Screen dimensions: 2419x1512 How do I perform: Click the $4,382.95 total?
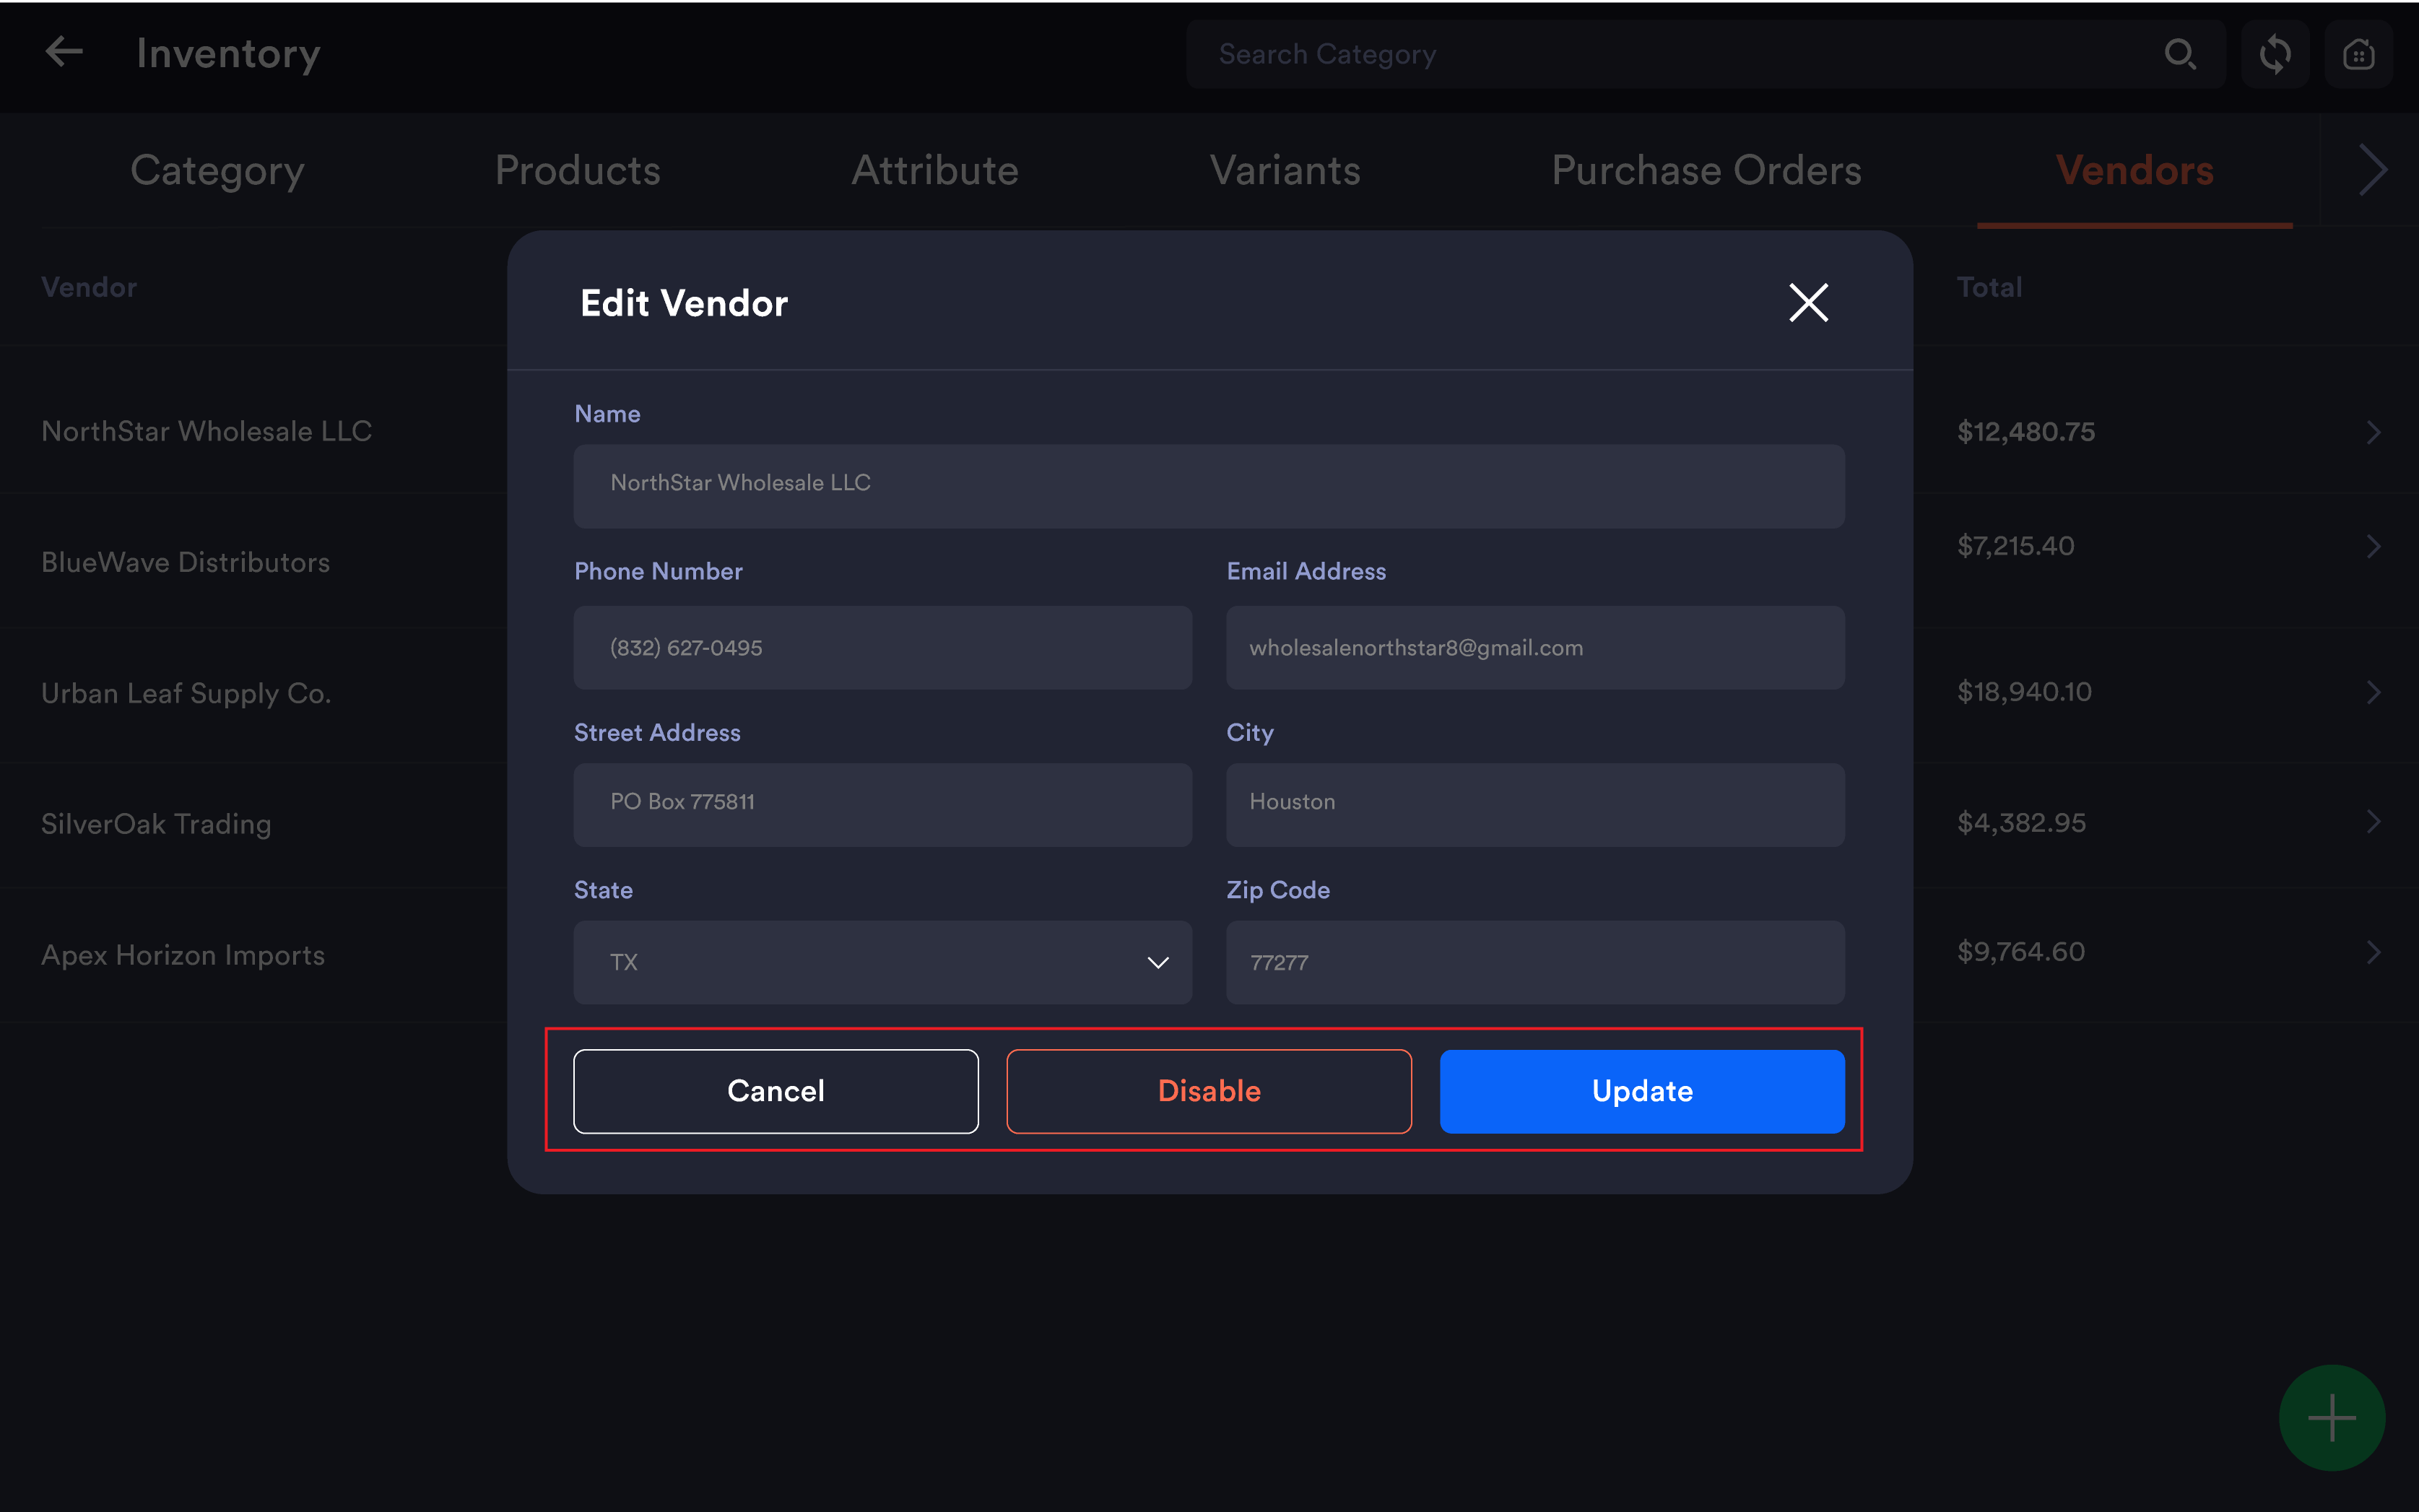pos(2021,823)
